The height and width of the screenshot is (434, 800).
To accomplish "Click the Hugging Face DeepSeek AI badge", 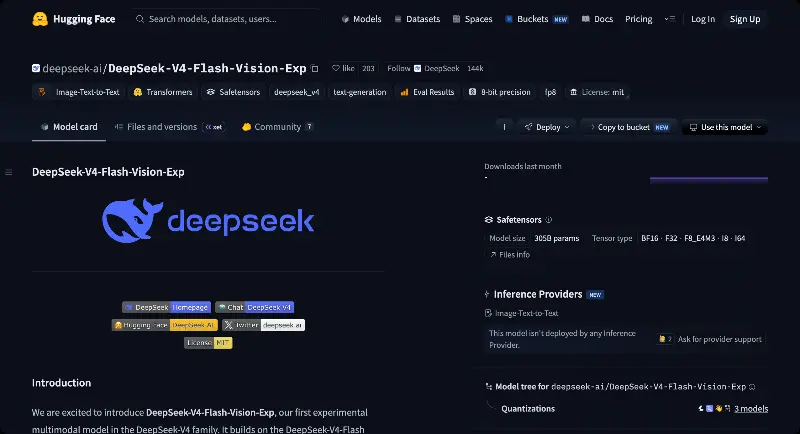I will coord(165,325).
